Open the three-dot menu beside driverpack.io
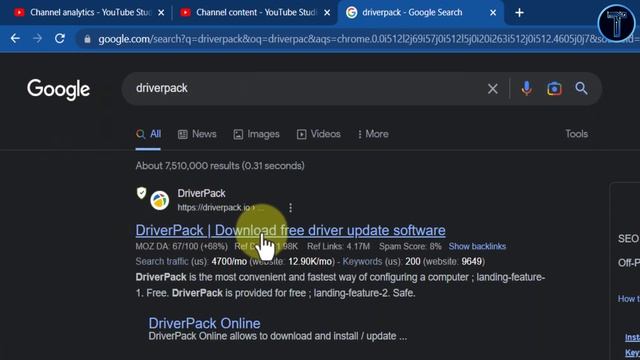 (x=290, y=208)
